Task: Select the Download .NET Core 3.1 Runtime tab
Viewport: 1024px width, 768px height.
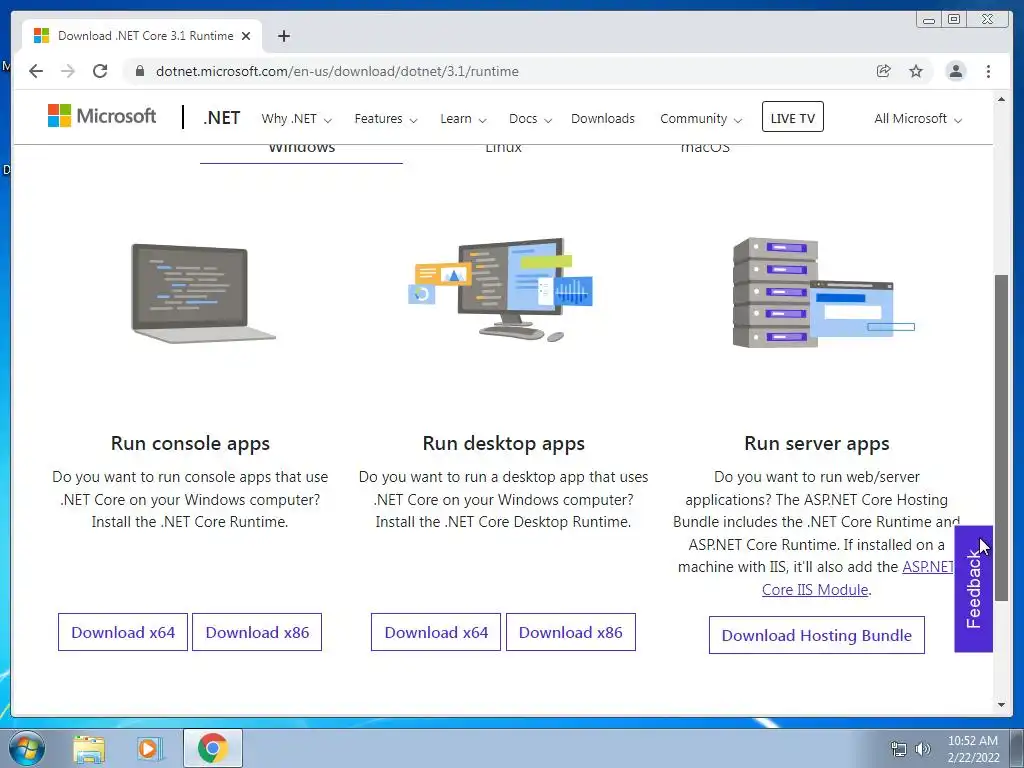Action: 142,36
